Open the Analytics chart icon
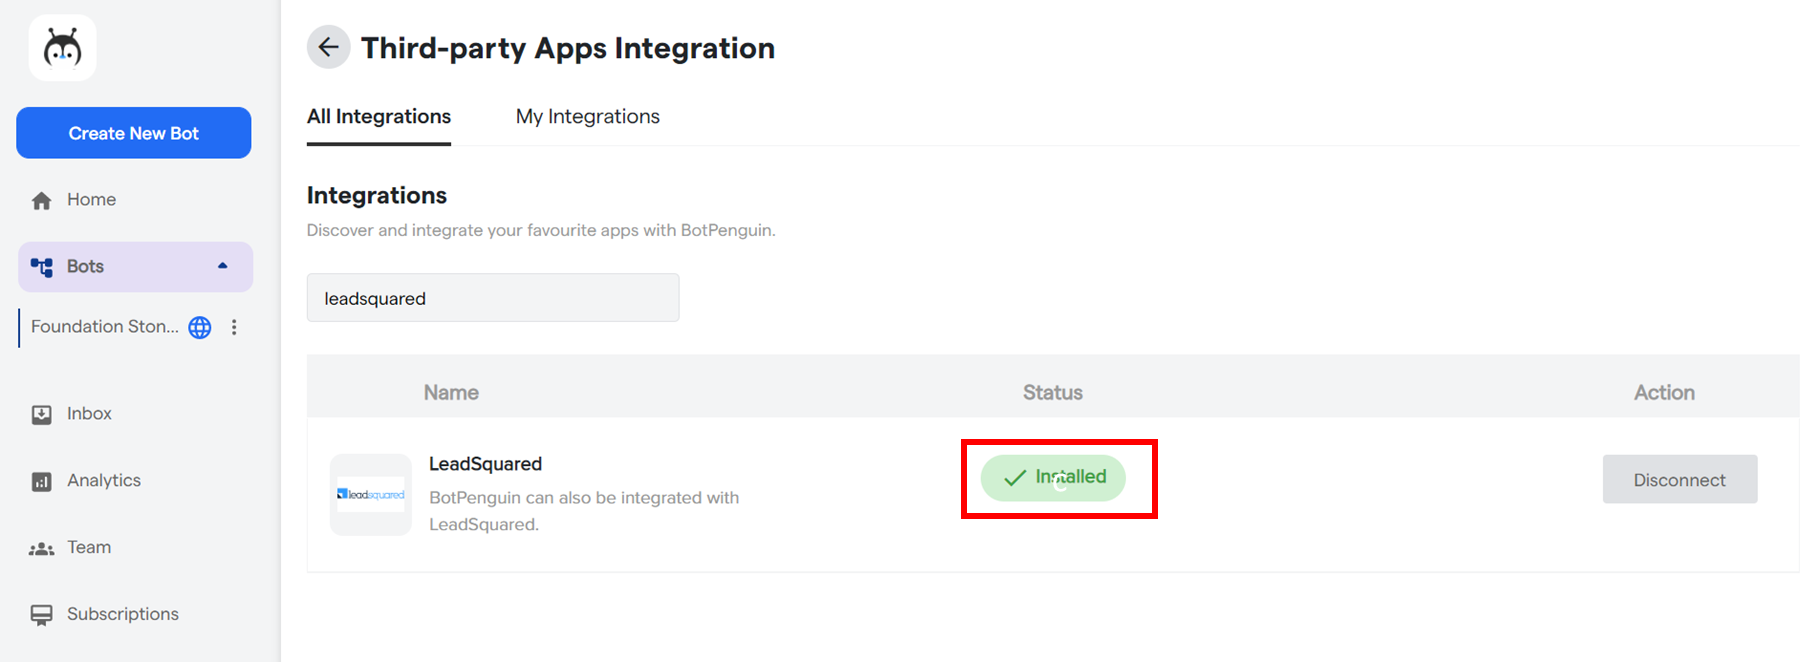Viewport: 1818px width, 662px height. tap(41, 481)
